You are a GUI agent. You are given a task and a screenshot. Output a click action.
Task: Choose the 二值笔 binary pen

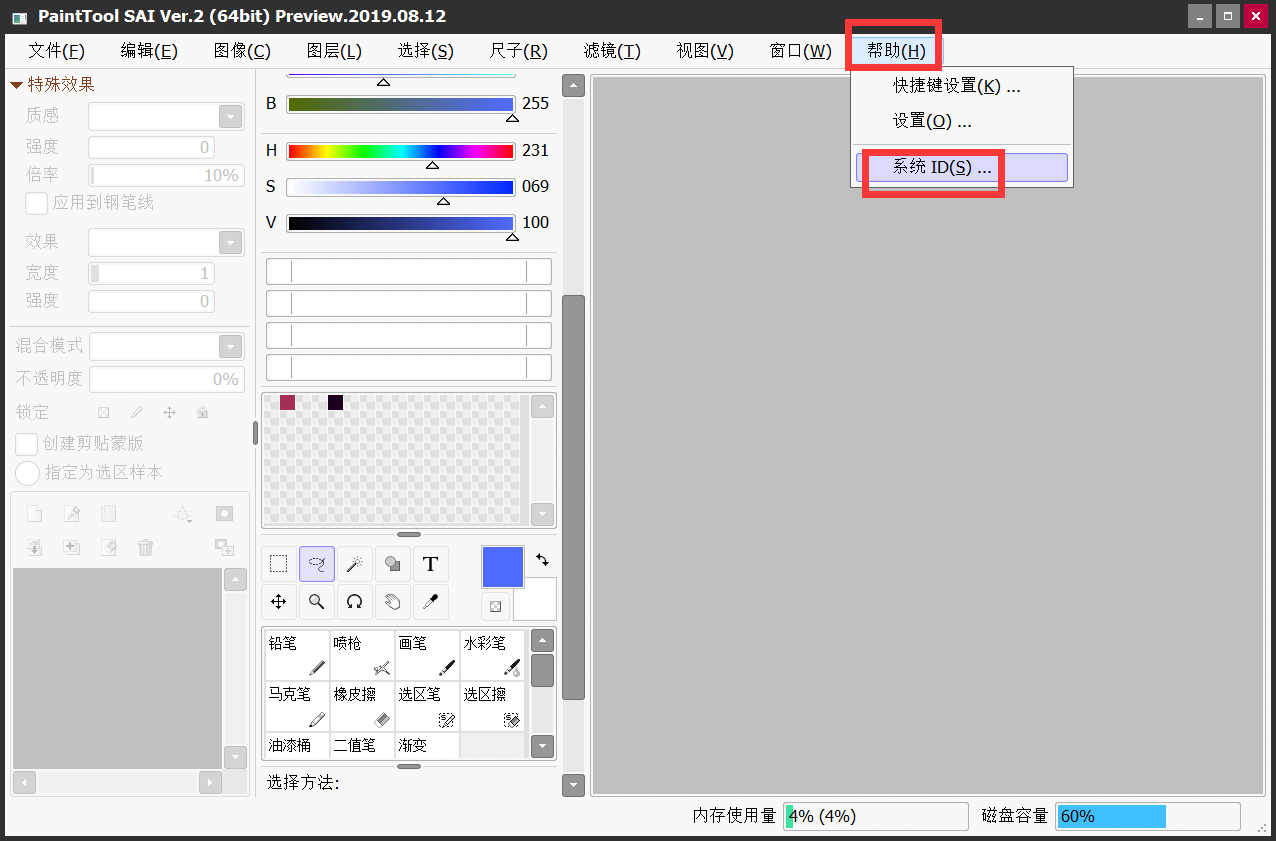(362, 745)
